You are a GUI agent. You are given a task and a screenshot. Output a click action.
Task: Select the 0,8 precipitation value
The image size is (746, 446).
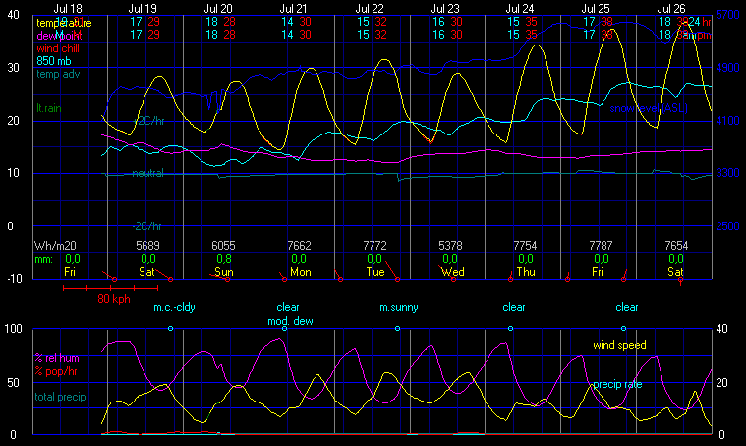(224, 259)
